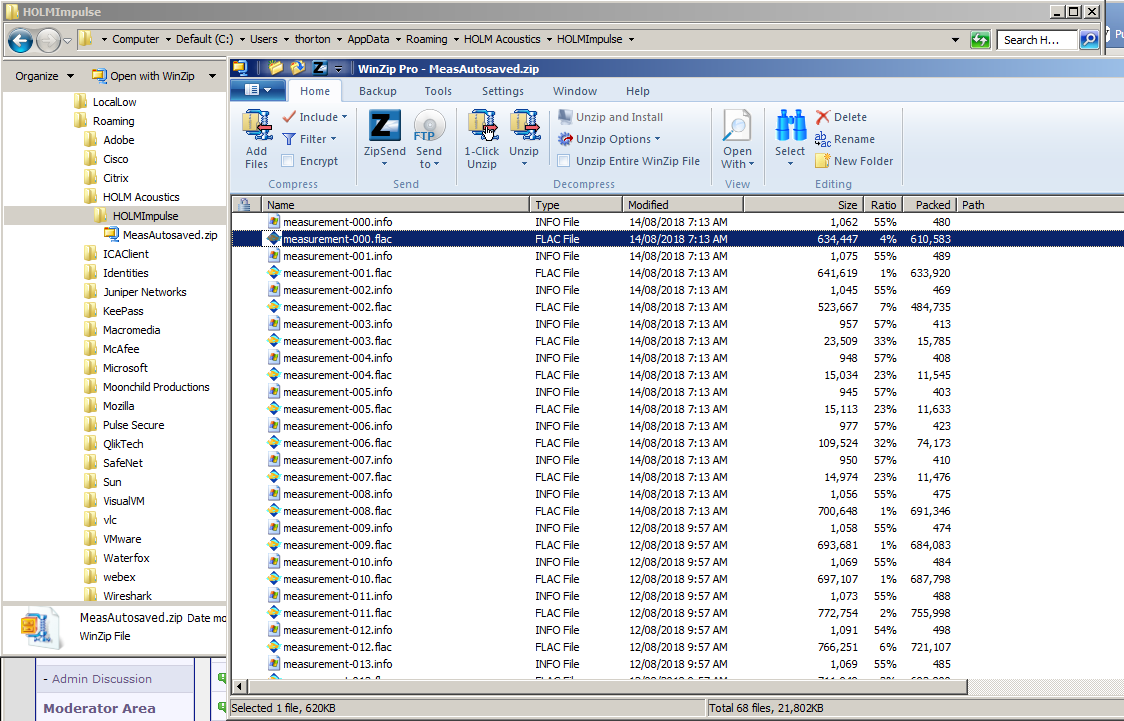Select the Wireshark folder in tree
Image resolution: width=1124 pixels, height=721 pixels.
(128, 596)
